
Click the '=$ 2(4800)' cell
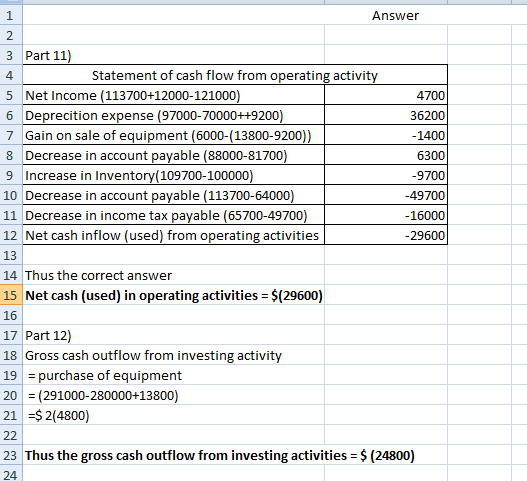tap(173, 415)
